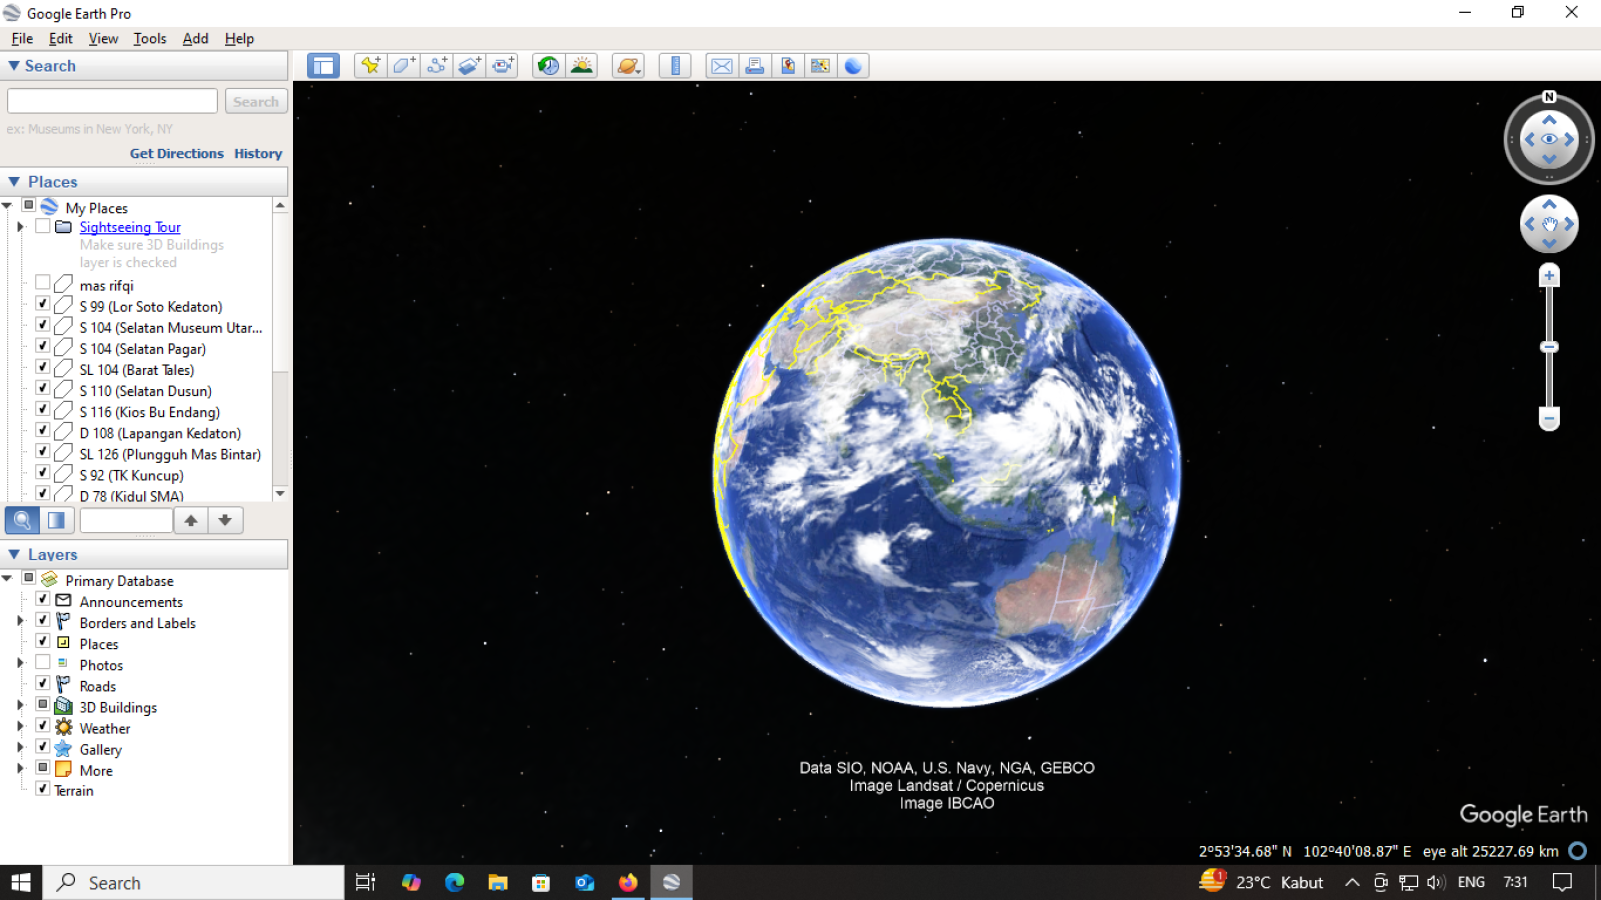Screen dimensions: 1601x900
Task: Expand Borders and Labels layer
Action: (20, 621)
